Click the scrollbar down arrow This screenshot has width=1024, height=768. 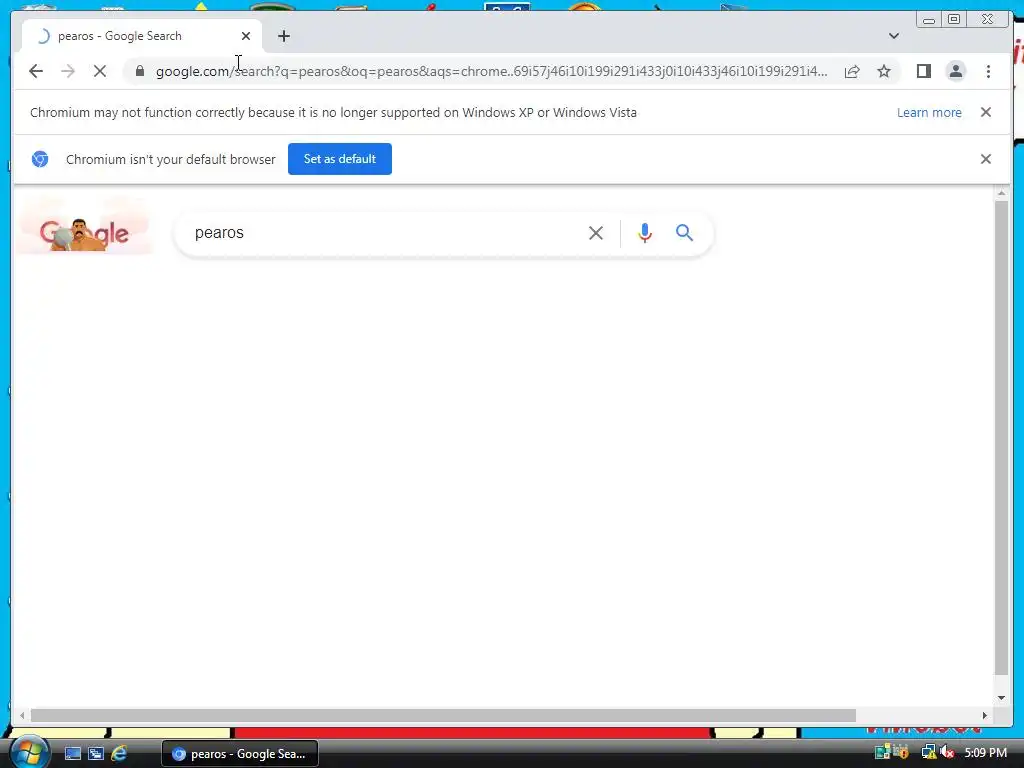tap(1001, 697)
